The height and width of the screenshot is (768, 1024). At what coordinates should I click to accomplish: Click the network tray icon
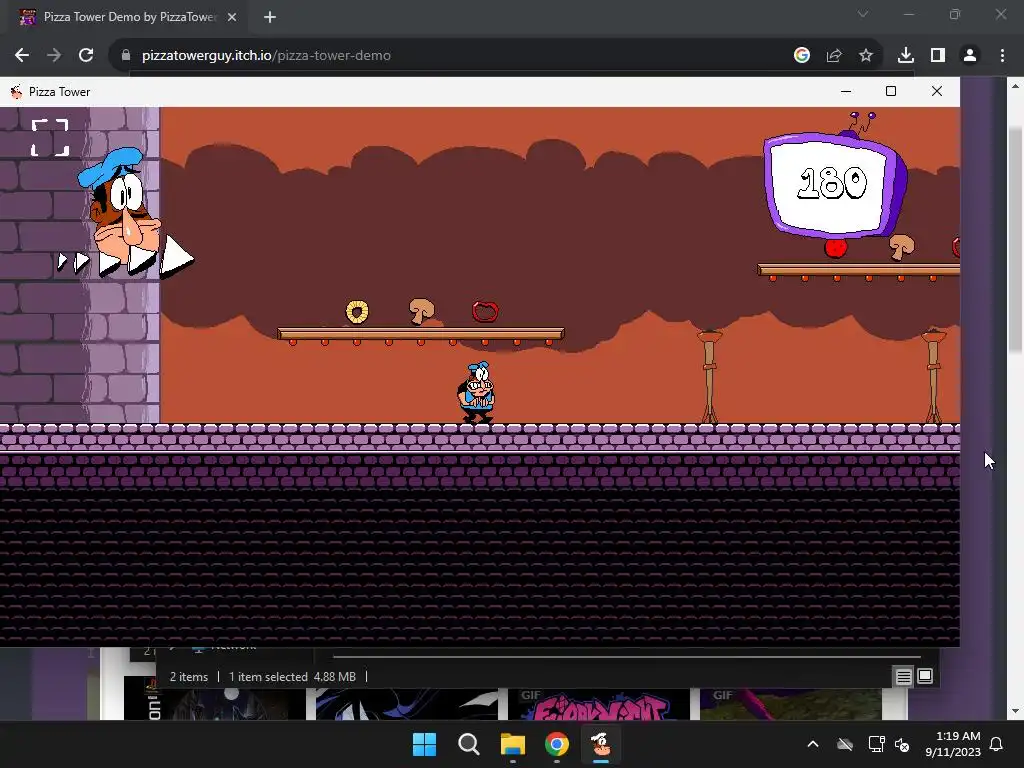click(x=876, y=744)
